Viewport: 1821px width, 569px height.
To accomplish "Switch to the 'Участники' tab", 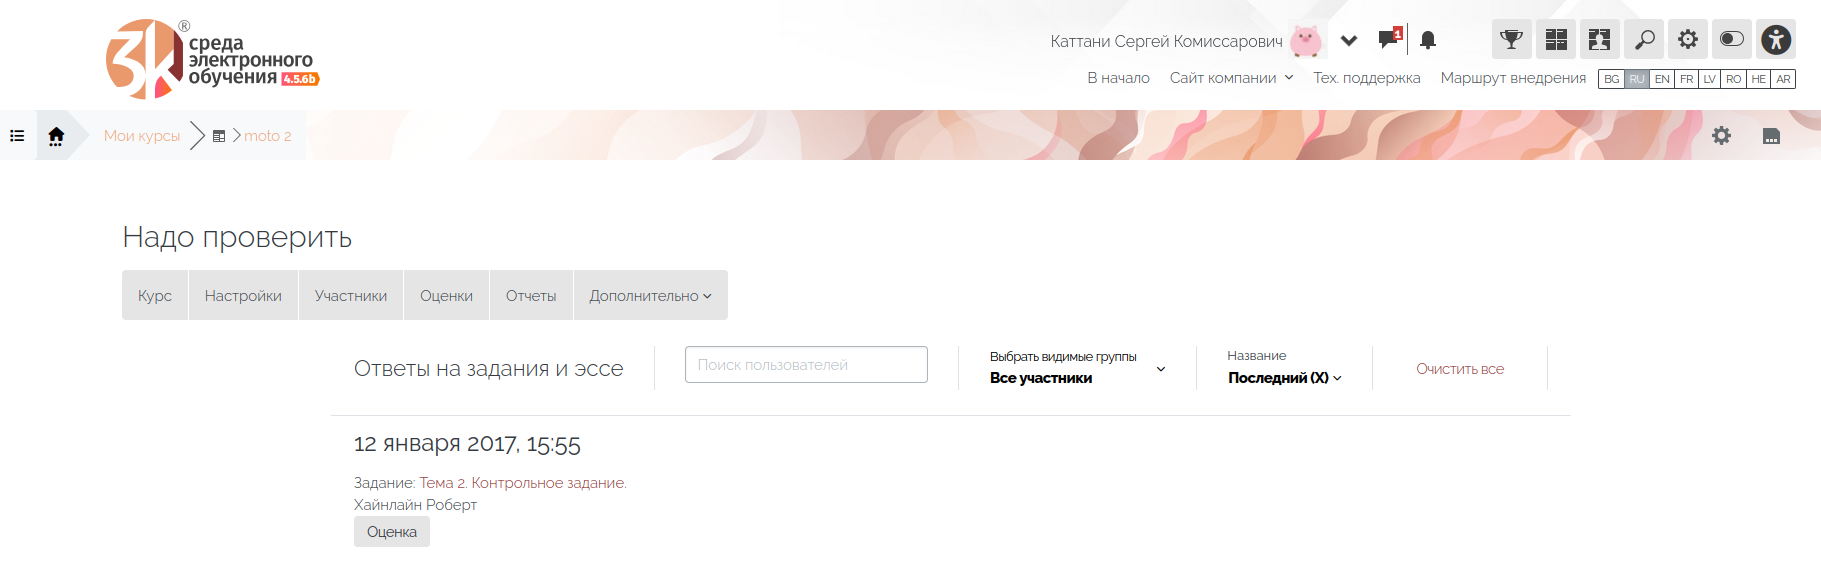I will click(350, 296).
